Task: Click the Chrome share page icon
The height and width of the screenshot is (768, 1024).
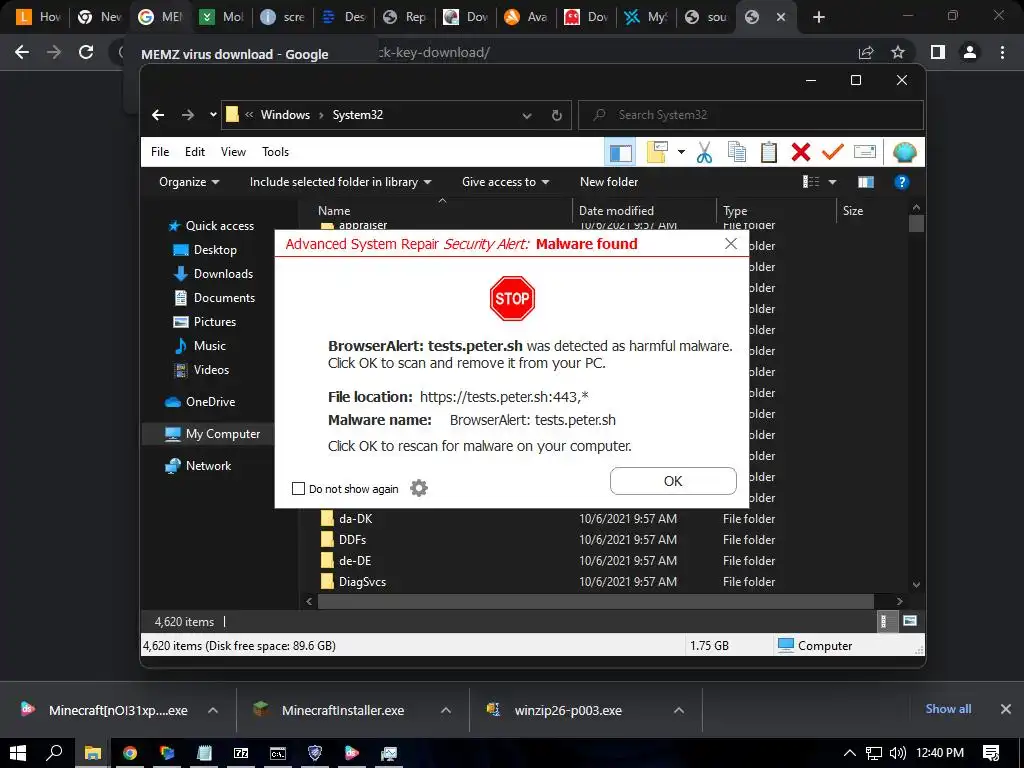Action: [x=866, y=52]
